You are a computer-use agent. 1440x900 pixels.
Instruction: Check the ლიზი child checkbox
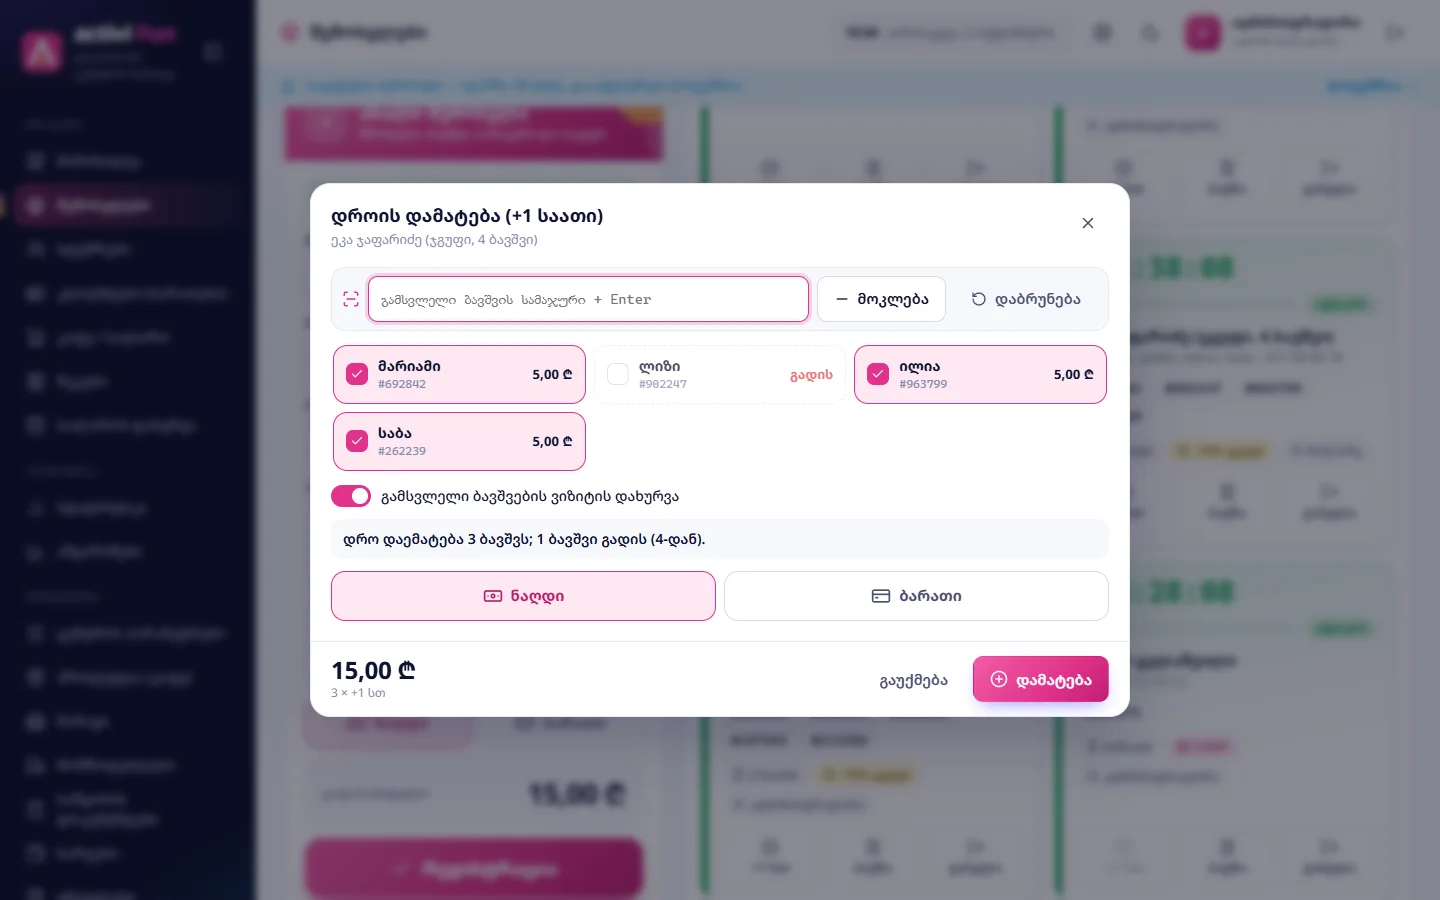(x=618, y=374)
